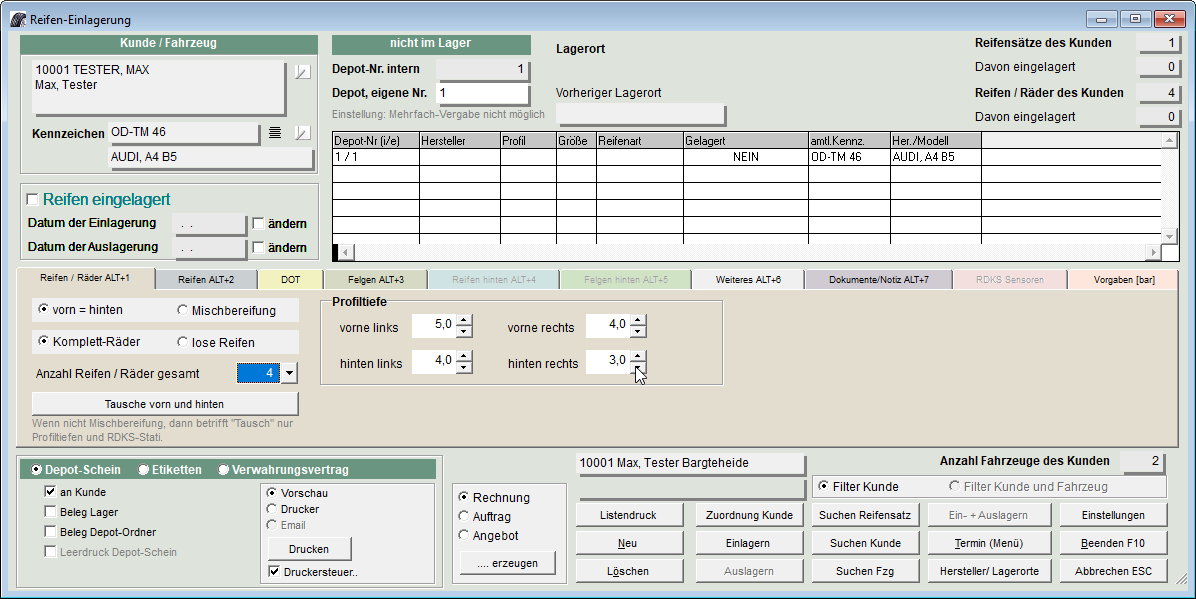Click the Reifen-Einlagerung tire icon in title bar
Screen dimensions: 1196x599
pos(18,19)
